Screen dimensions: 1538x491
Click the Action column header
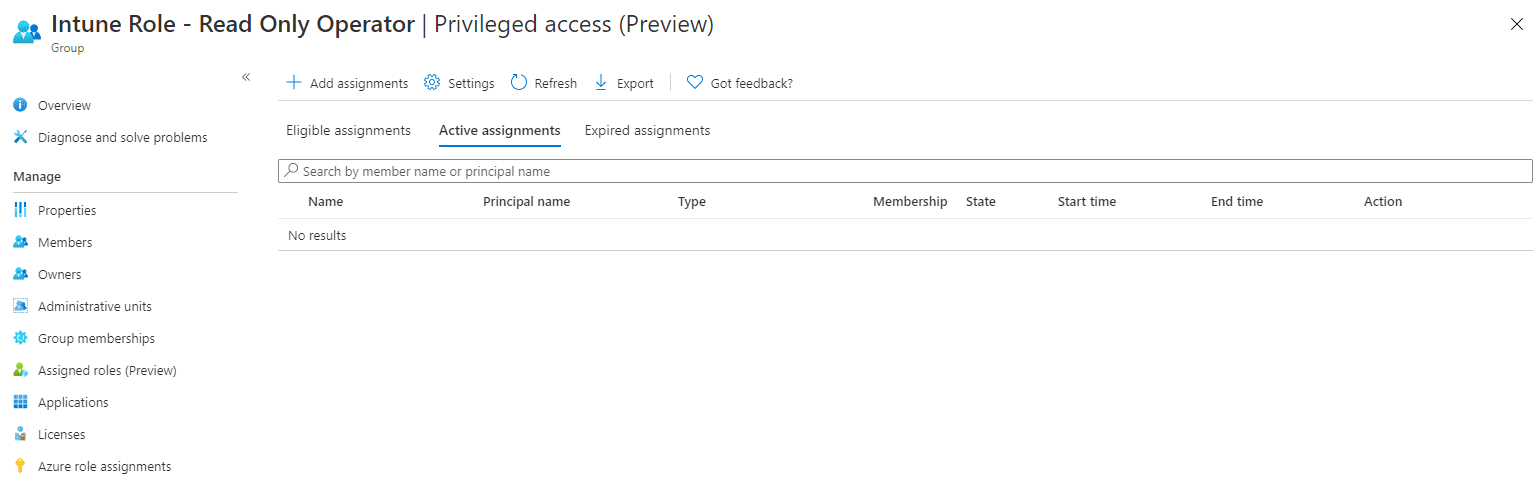tap(1383, 202)
